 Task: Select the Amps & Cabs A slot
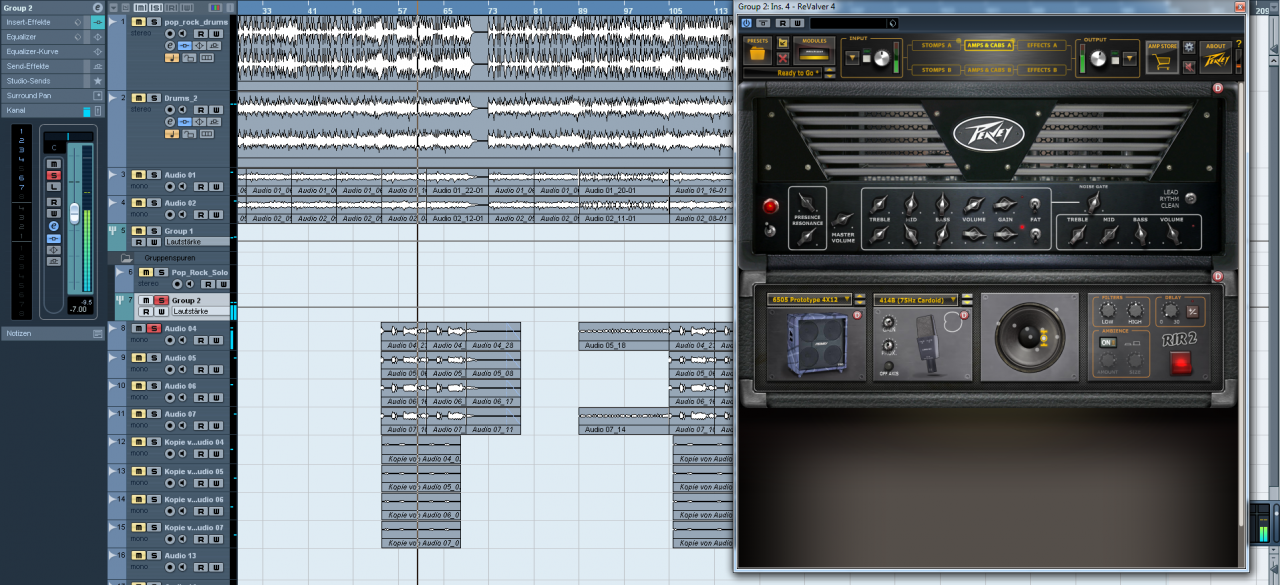(x=989, y=45)
